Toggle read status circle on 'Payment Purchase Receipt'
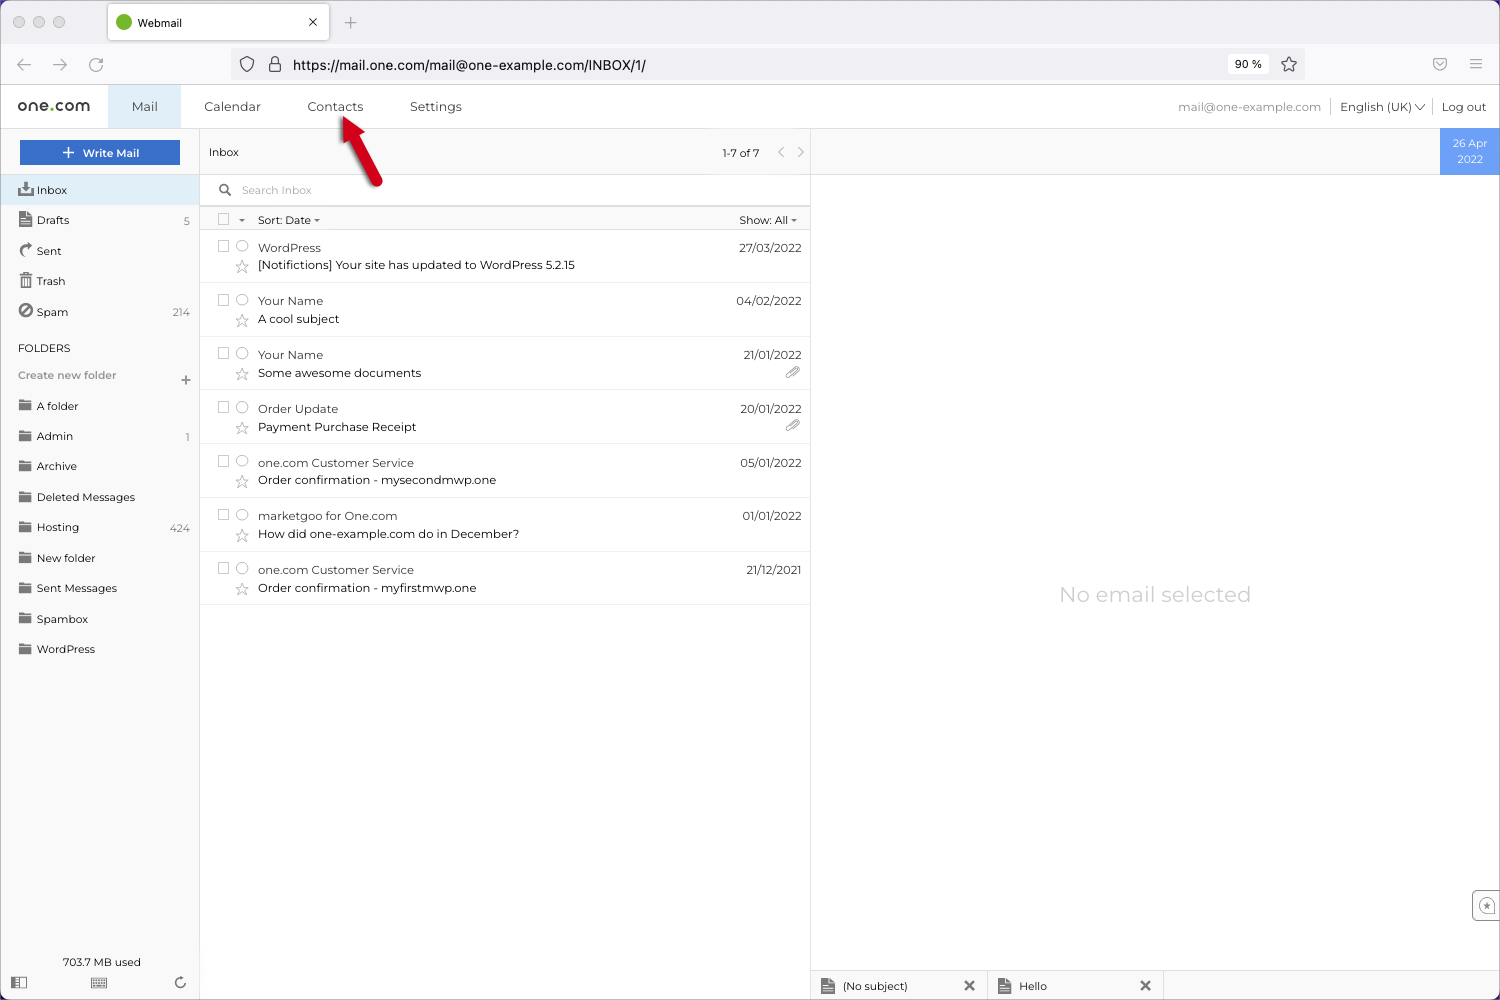This screenshot has height=1000, width=1500. 242,406
